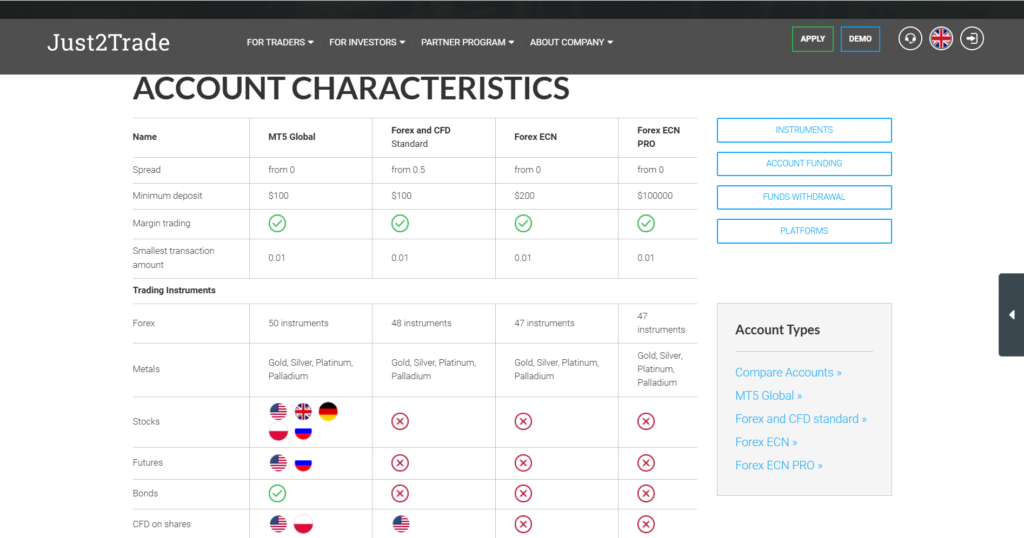The image size is (1024, 538).
Task: Click Forex ECN margin trading checkmark
Action: click(523, 223)
